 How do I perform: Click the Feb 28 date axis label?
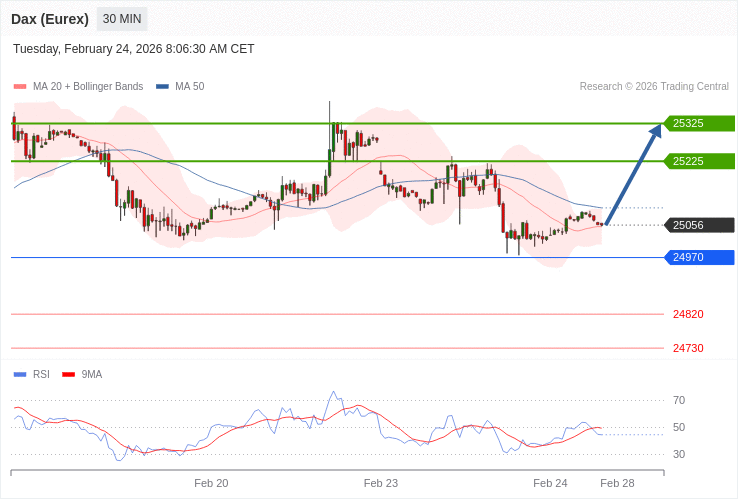[x=617, y=483]
